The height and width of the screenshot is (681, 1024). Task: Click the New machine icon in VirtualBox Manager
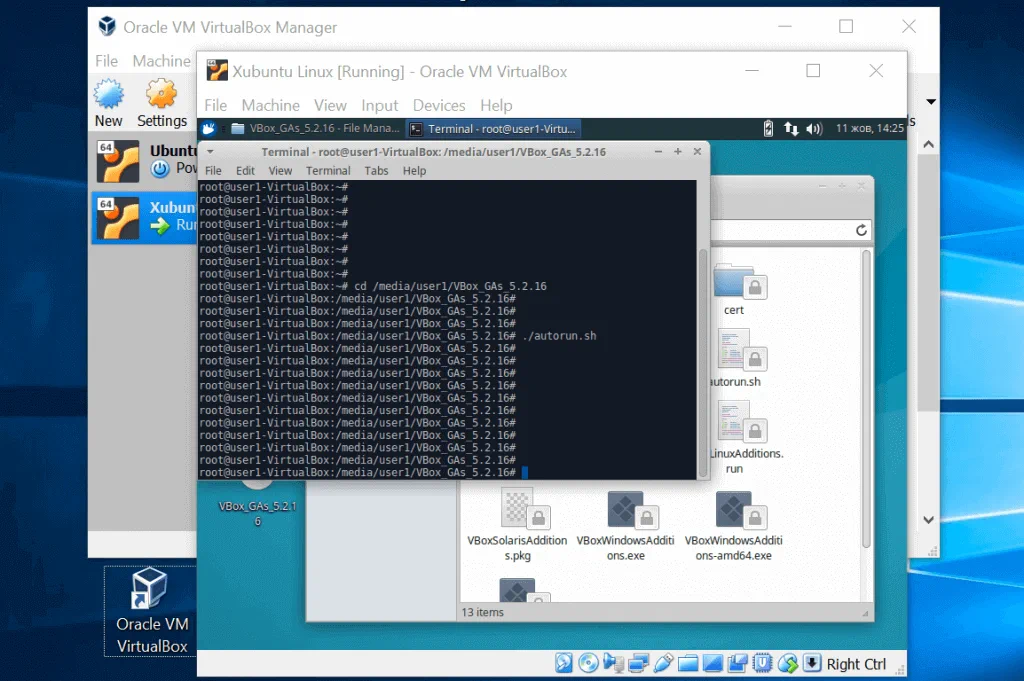pos(108,104)
